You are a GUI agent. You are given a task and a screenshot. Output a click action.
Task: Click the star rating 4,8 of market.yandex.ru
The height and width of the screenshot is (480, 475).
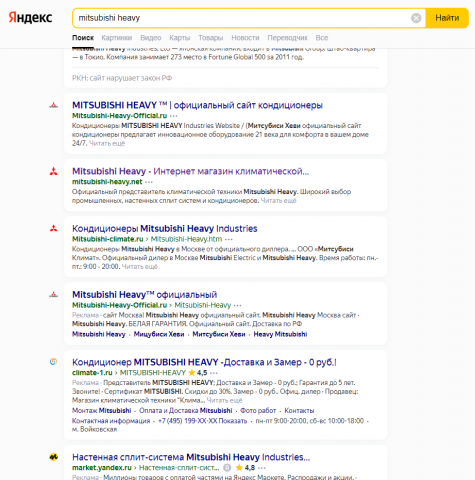coord(245,468)
